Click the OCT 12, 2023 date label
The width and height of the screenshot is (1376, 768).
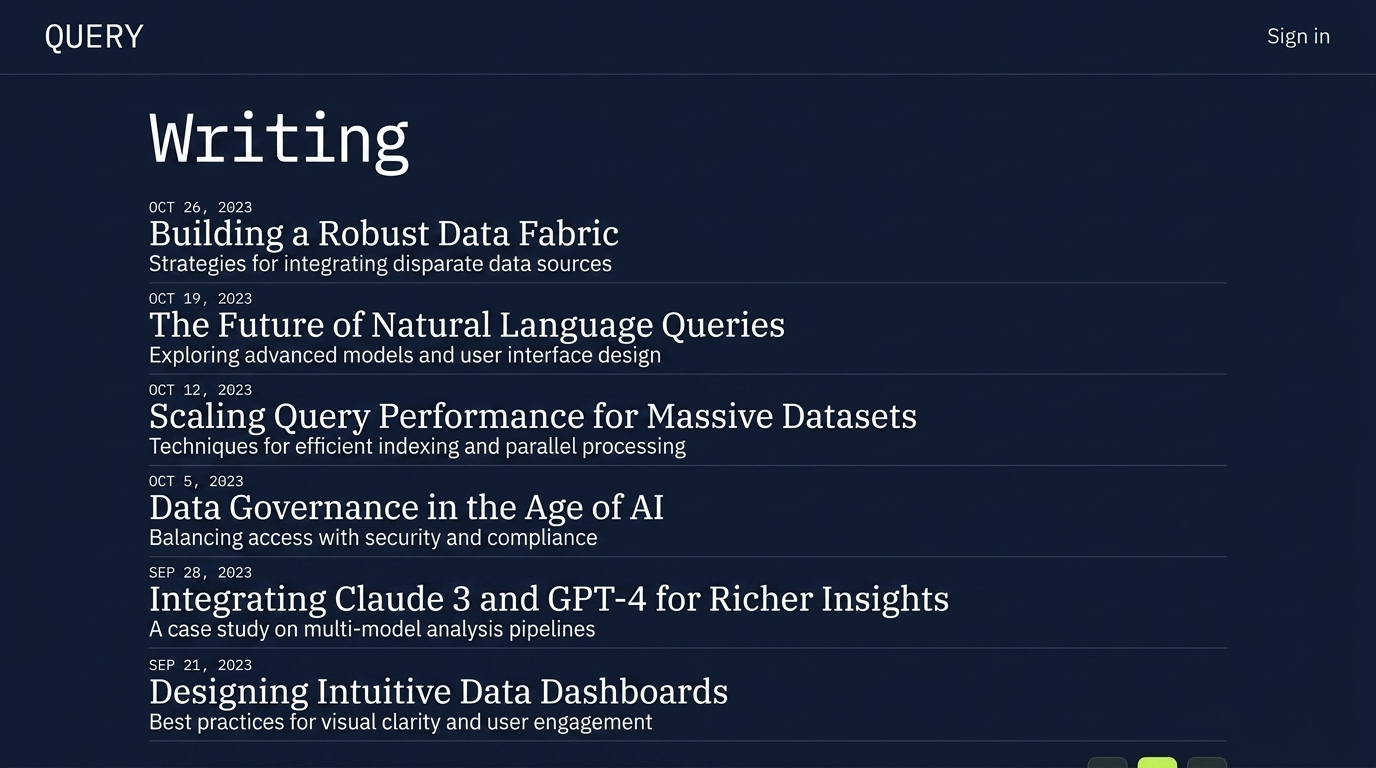(x=200, y=389)
